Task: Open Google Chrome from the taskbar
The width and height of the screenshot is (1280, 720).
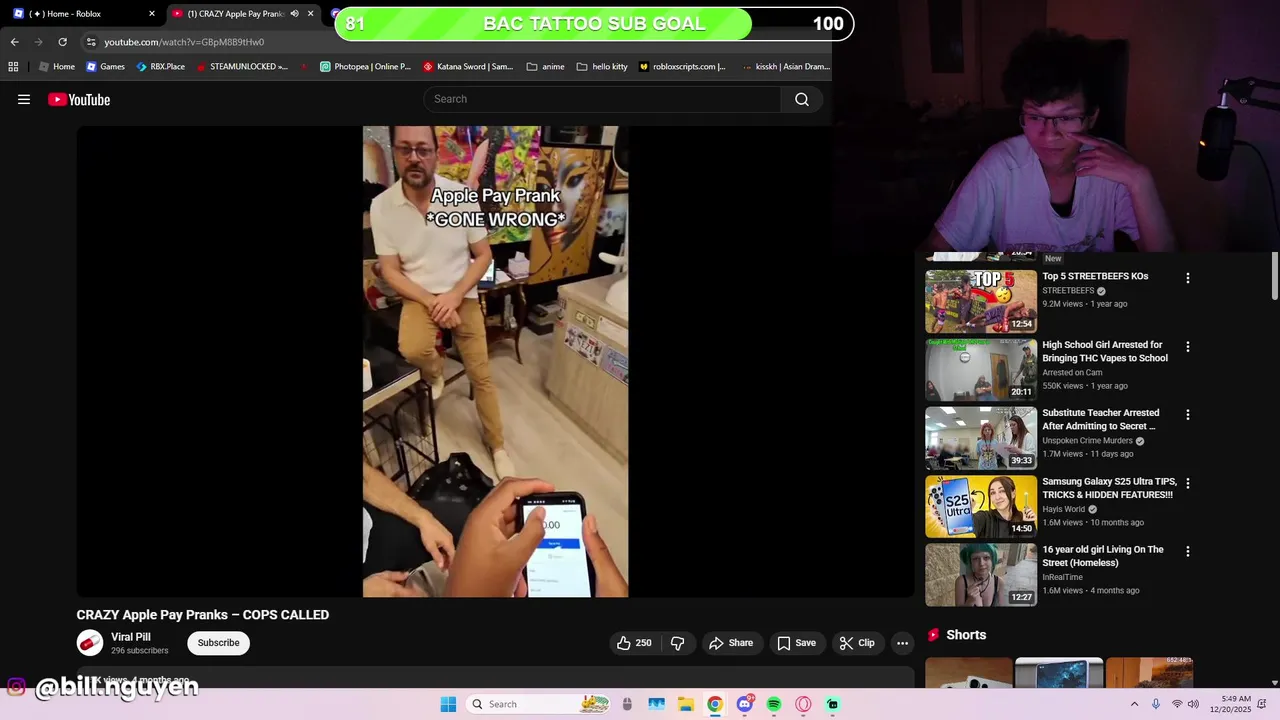Action: pos(714,704)
